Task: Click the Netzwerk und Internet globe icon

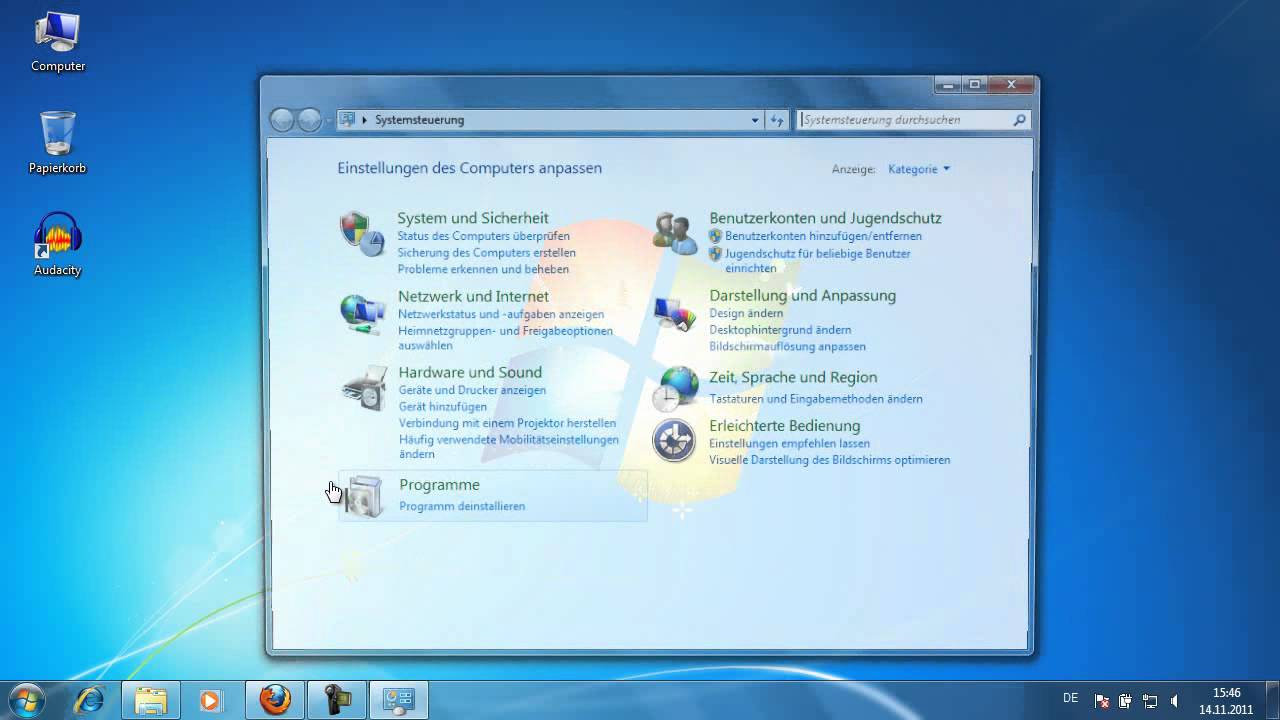Action: pos(362,313)
